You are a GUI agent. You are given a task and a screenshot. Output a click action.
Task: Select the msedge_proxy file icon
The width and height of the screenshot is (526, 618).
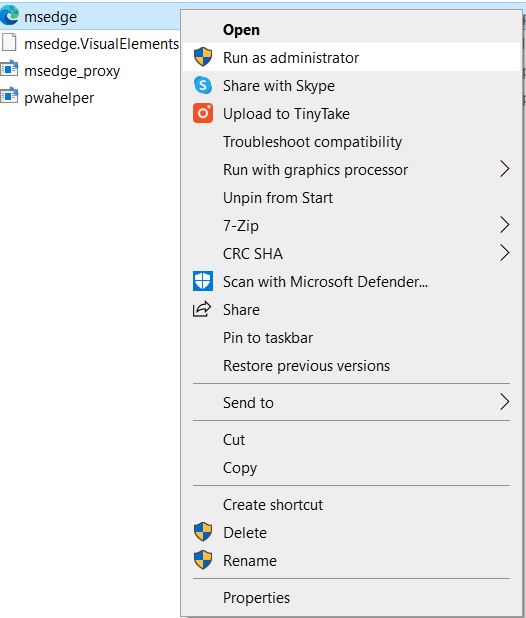pos(9,69)
